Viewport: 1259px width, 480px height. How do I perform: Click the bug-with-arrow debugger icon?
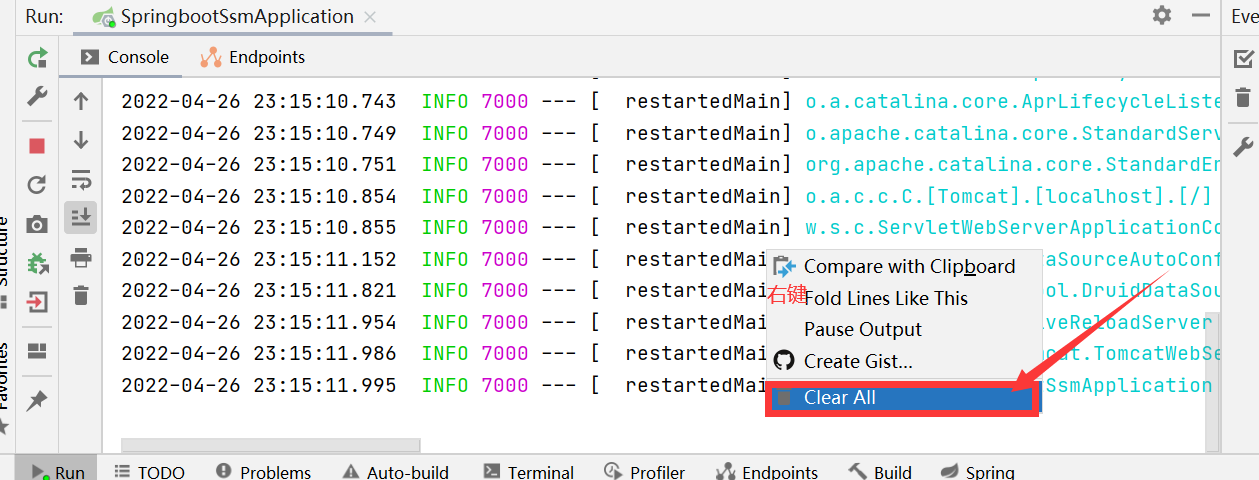37,264
